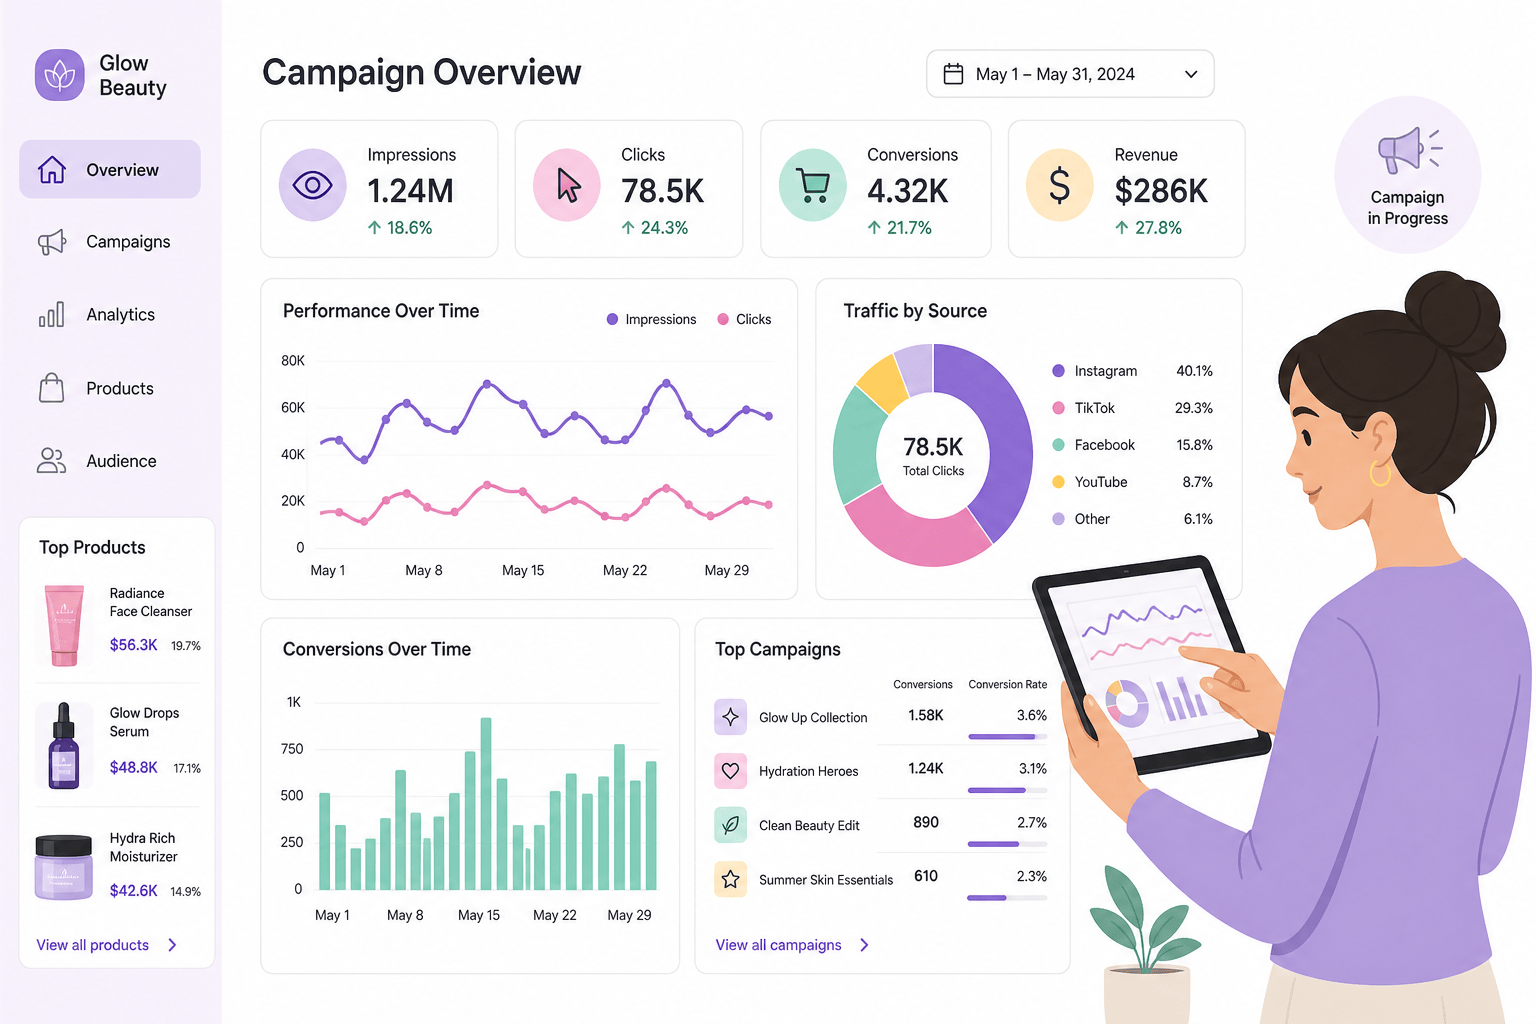Click the Glow Up Collection conversion rate bar
The height and width of the screenshot is (1024, 1536).
click(x=1007, y=737)
